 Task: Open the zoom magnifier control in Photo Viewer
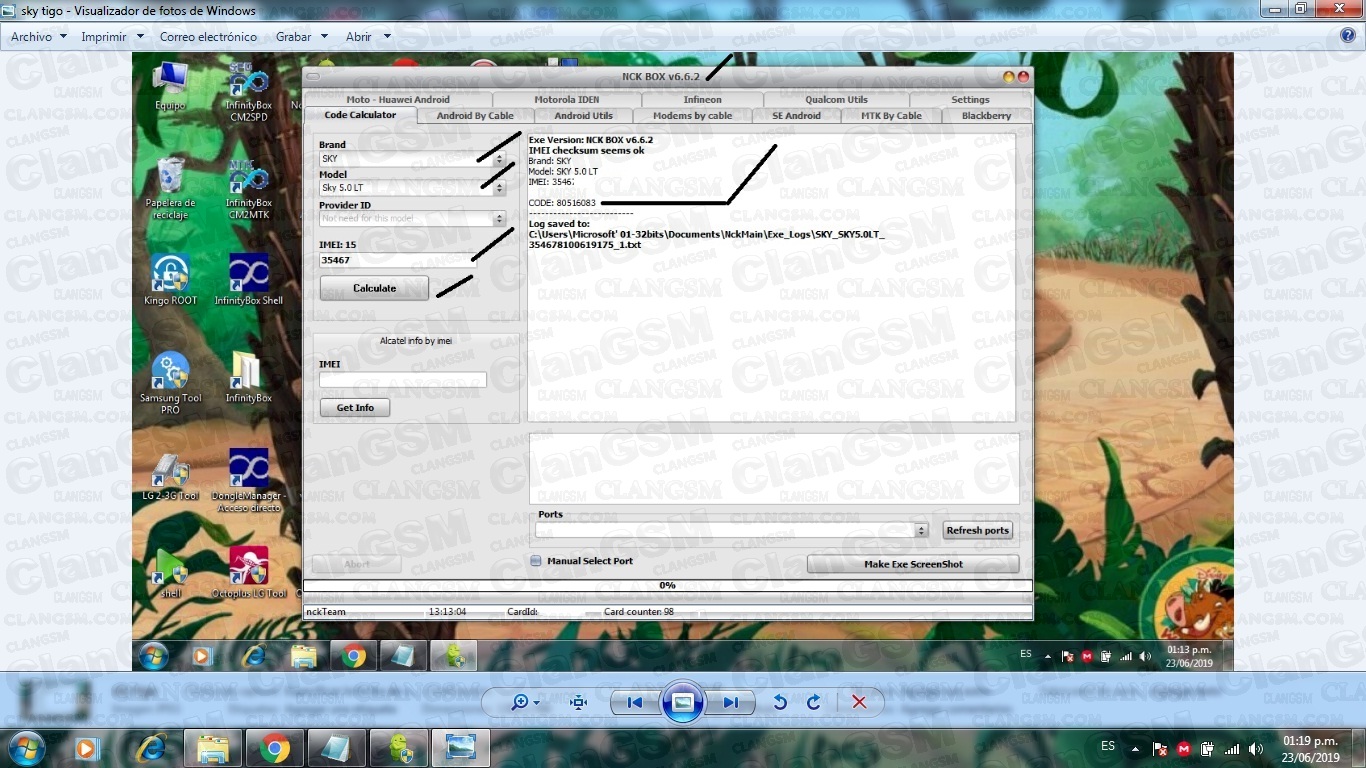coord(525,702)
